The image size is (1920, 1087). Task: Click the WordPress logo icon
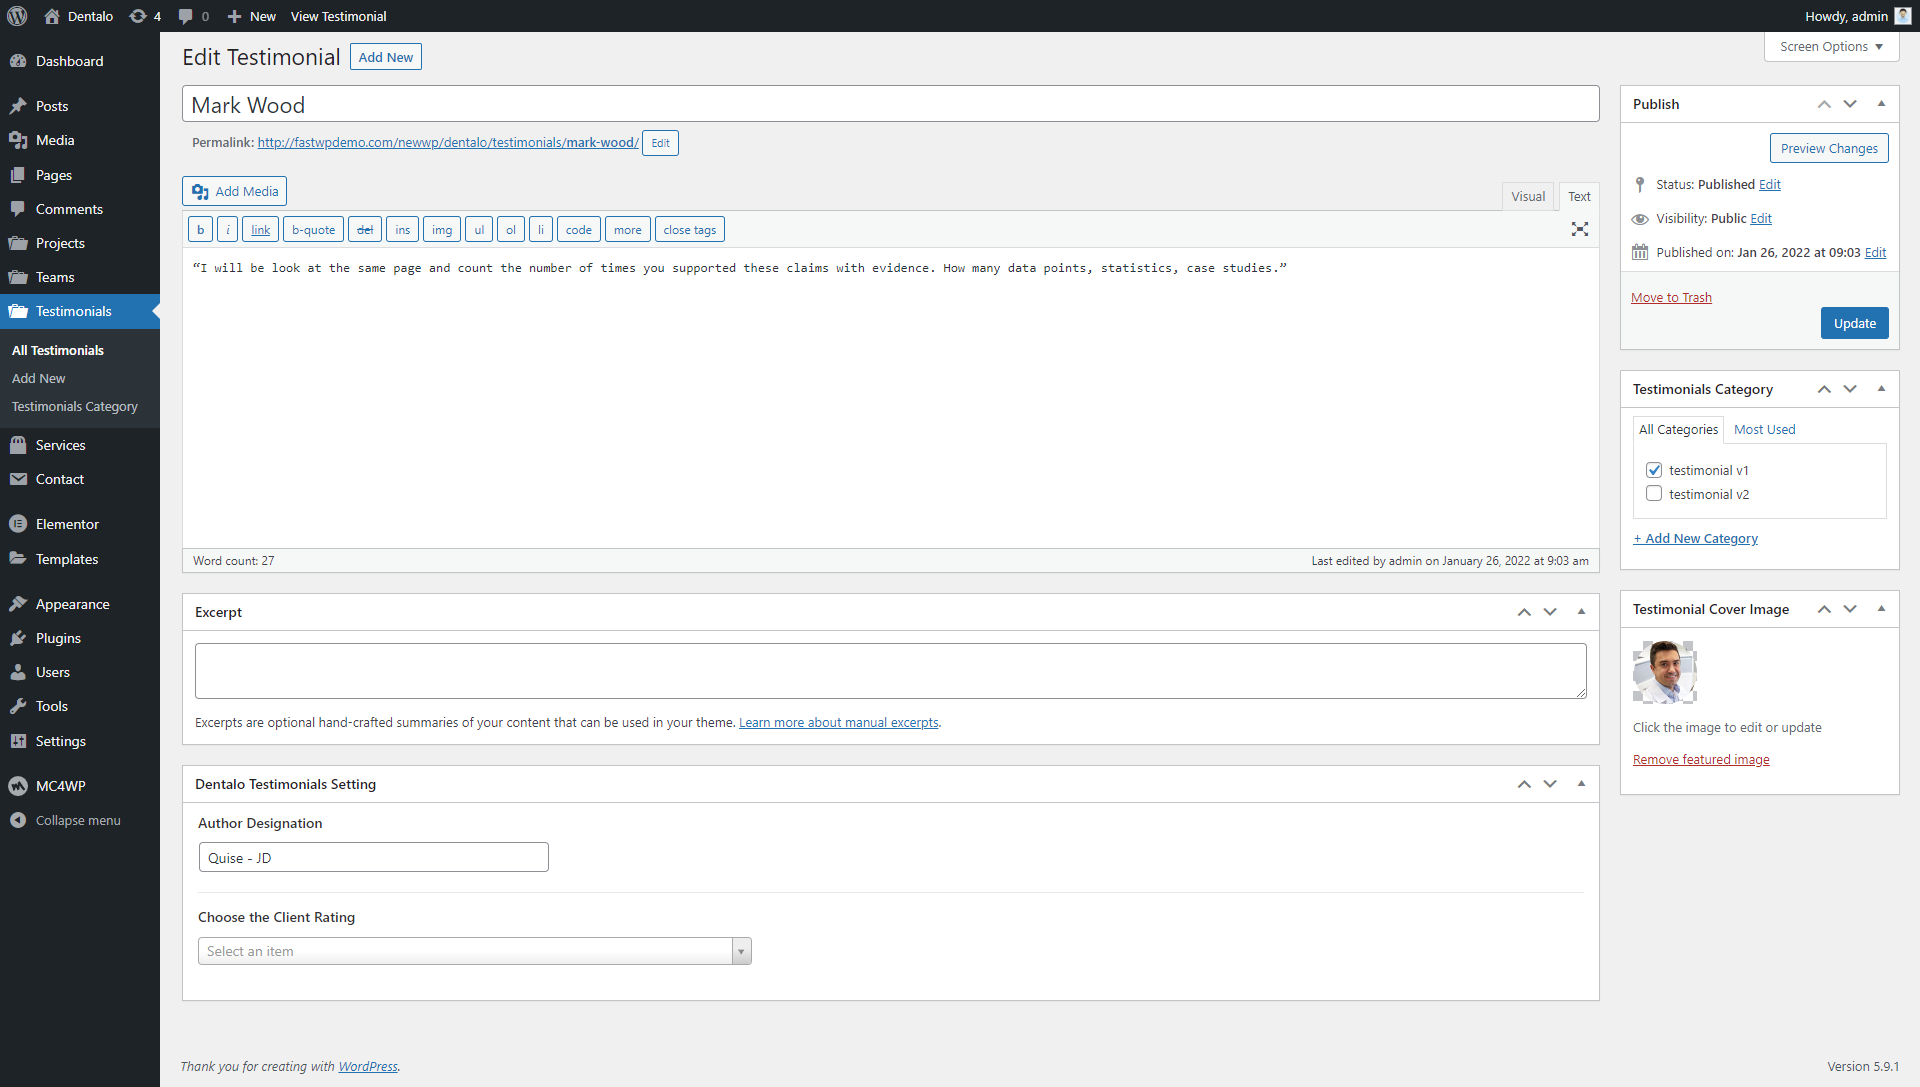pos(17,16)
